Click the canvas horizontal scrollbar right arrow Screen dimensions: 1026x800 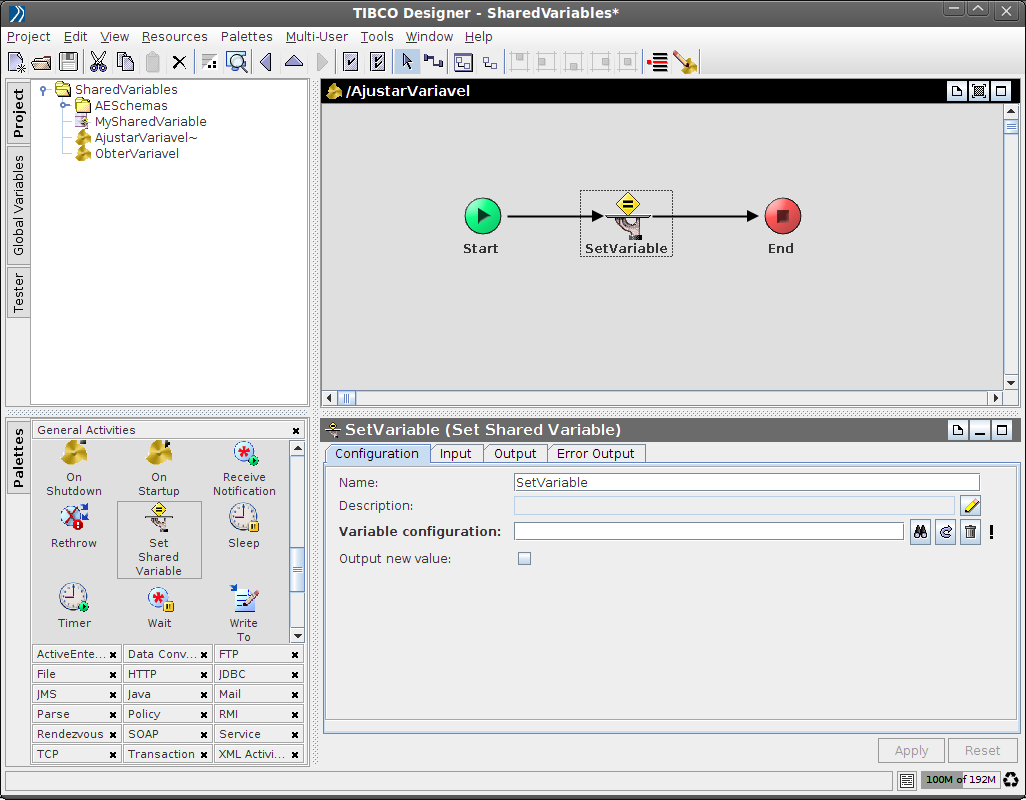click(x=995, y=398)
